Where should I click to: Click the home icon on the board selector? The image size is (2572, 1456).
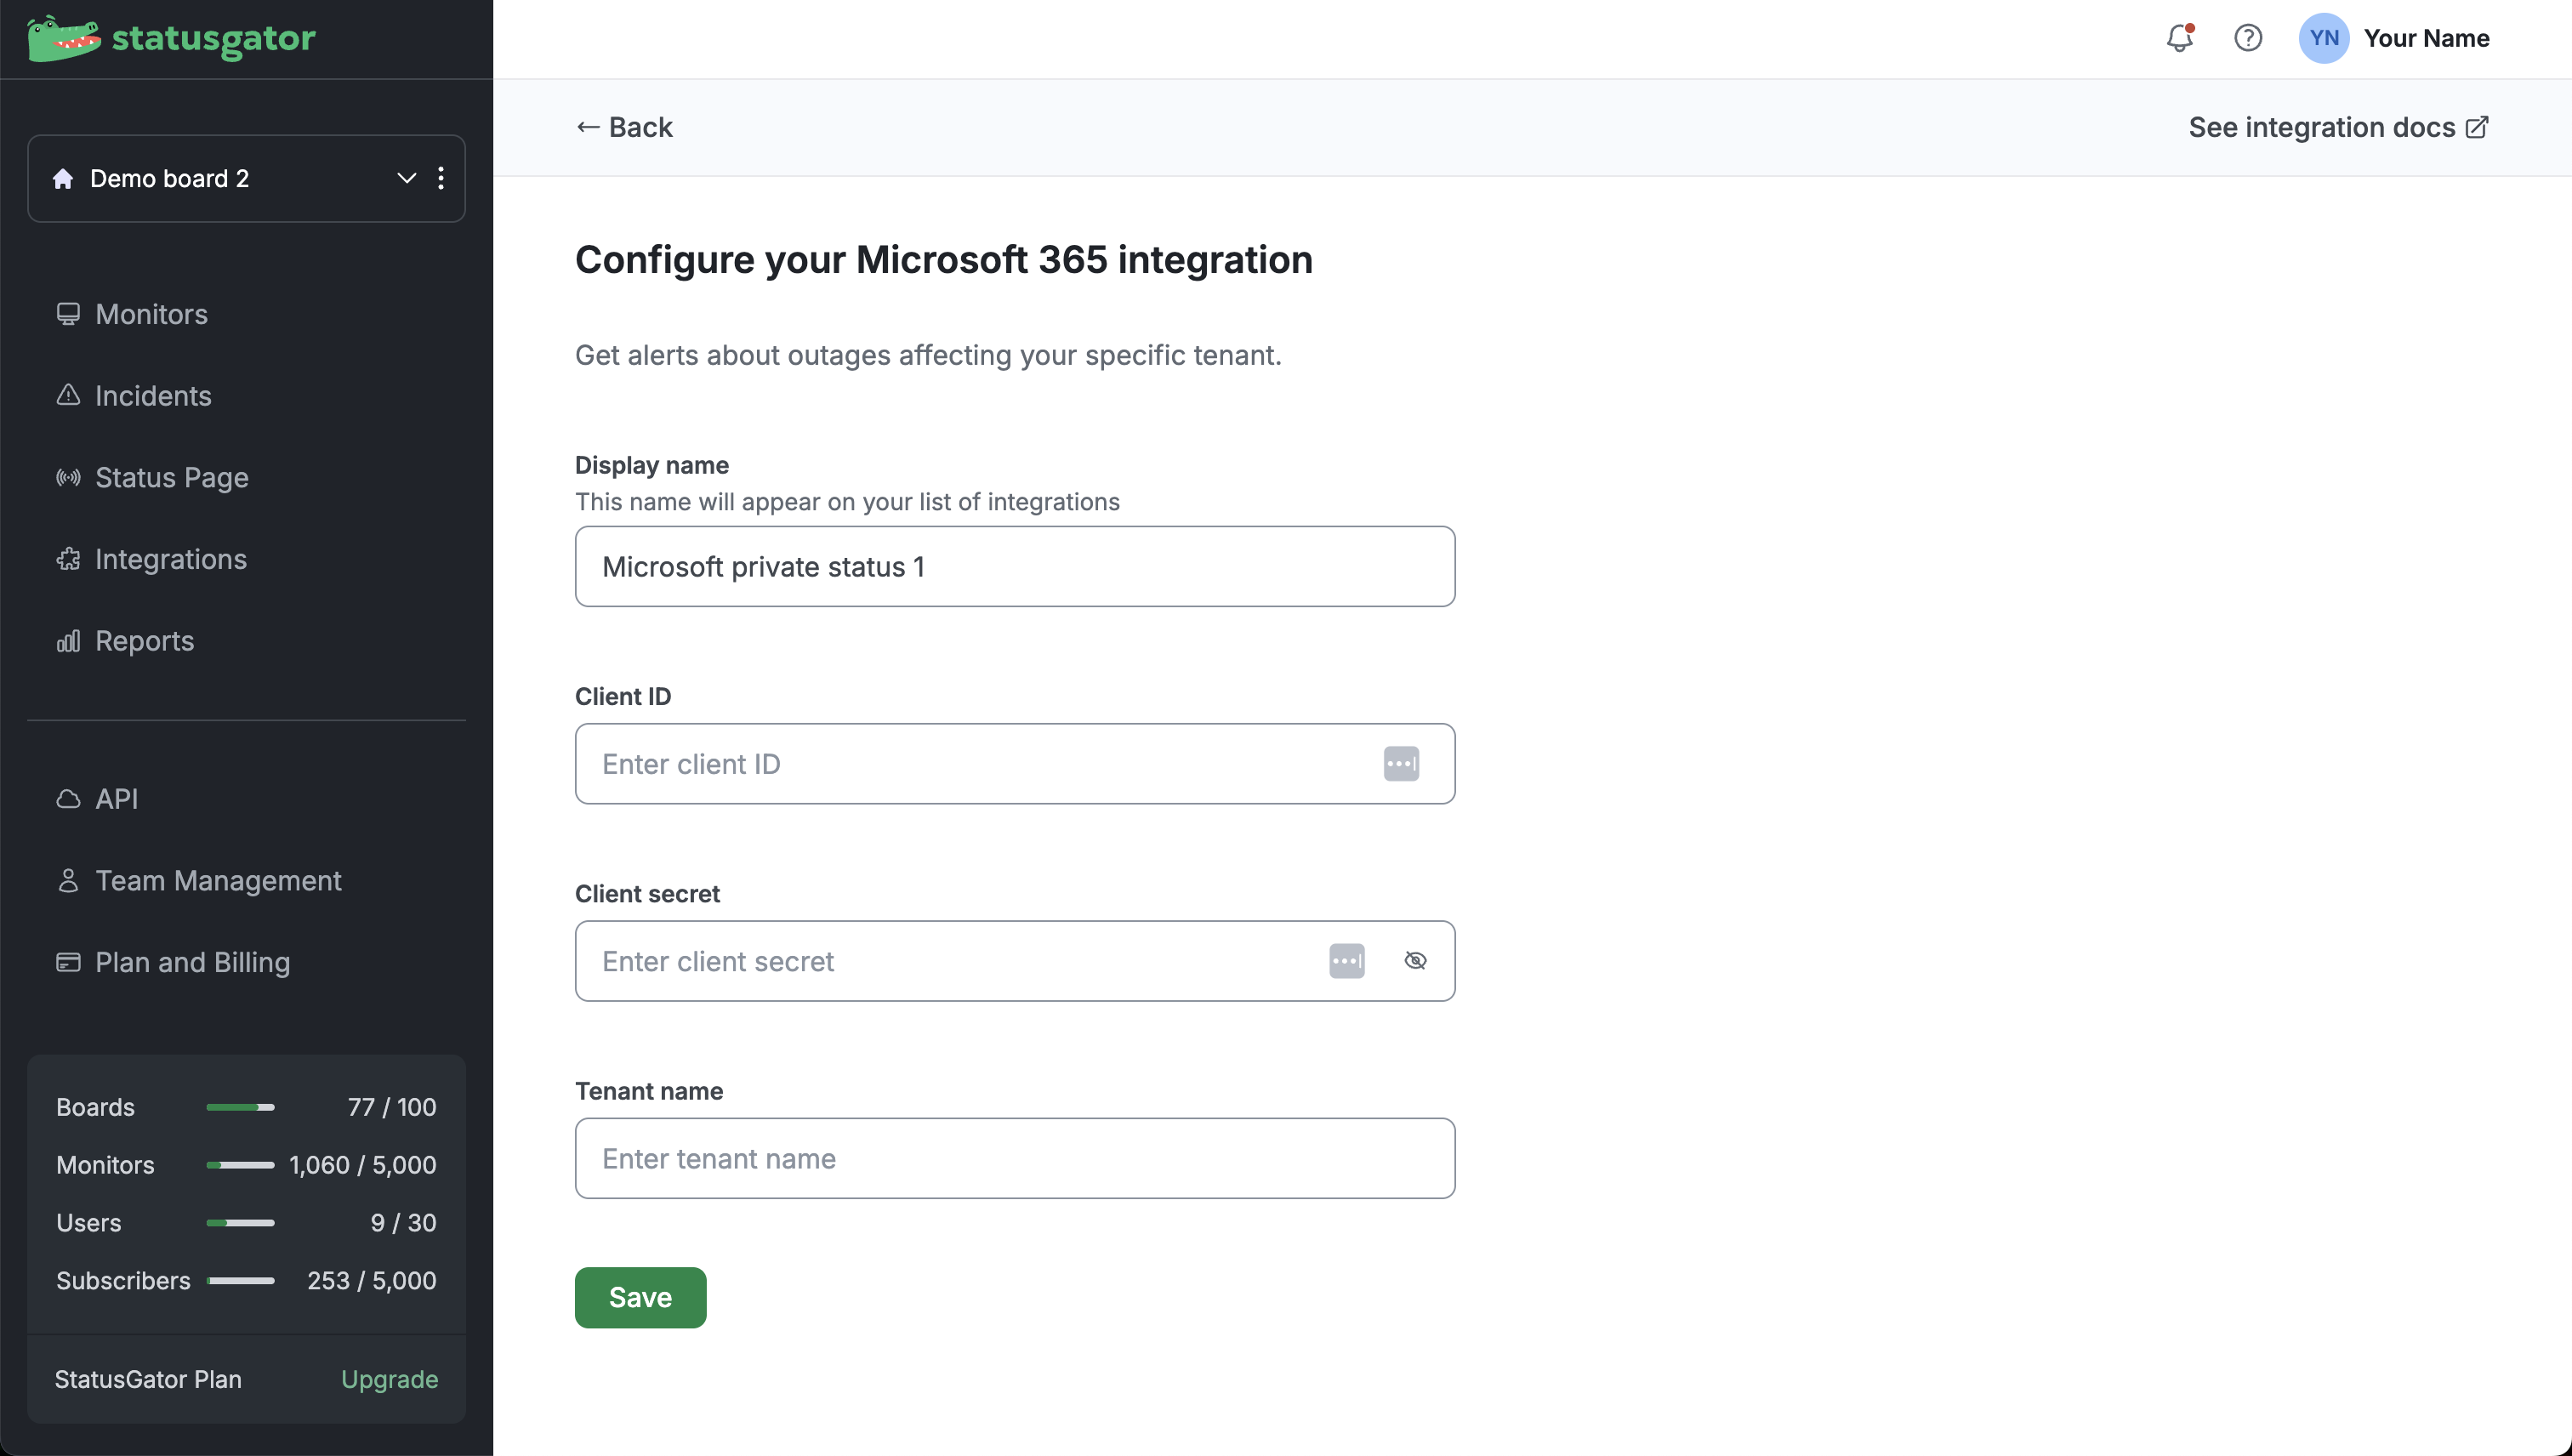(63, 179)
